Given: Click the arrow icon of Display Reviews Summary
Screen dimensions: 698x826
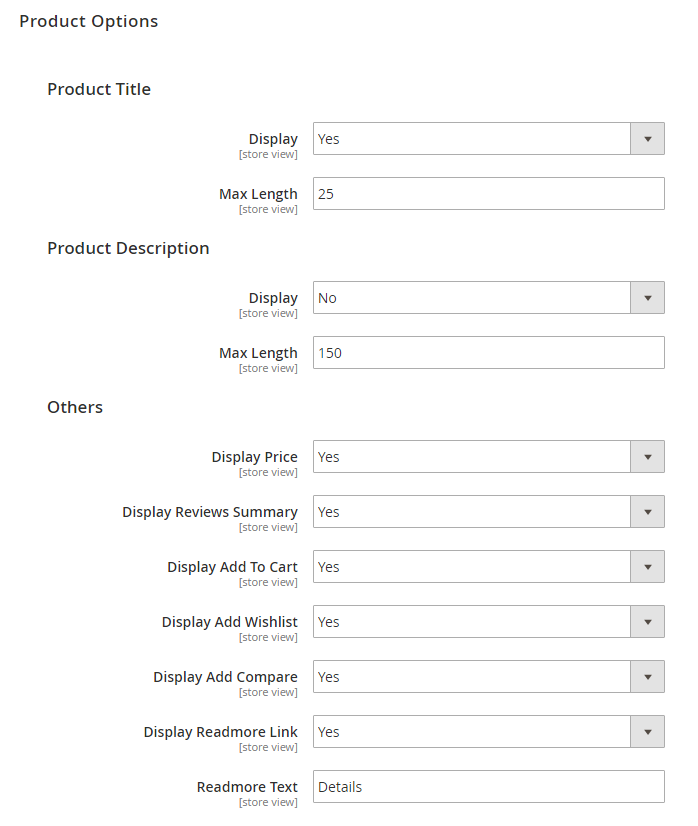Looking at the screenshot, I should 647,512.
